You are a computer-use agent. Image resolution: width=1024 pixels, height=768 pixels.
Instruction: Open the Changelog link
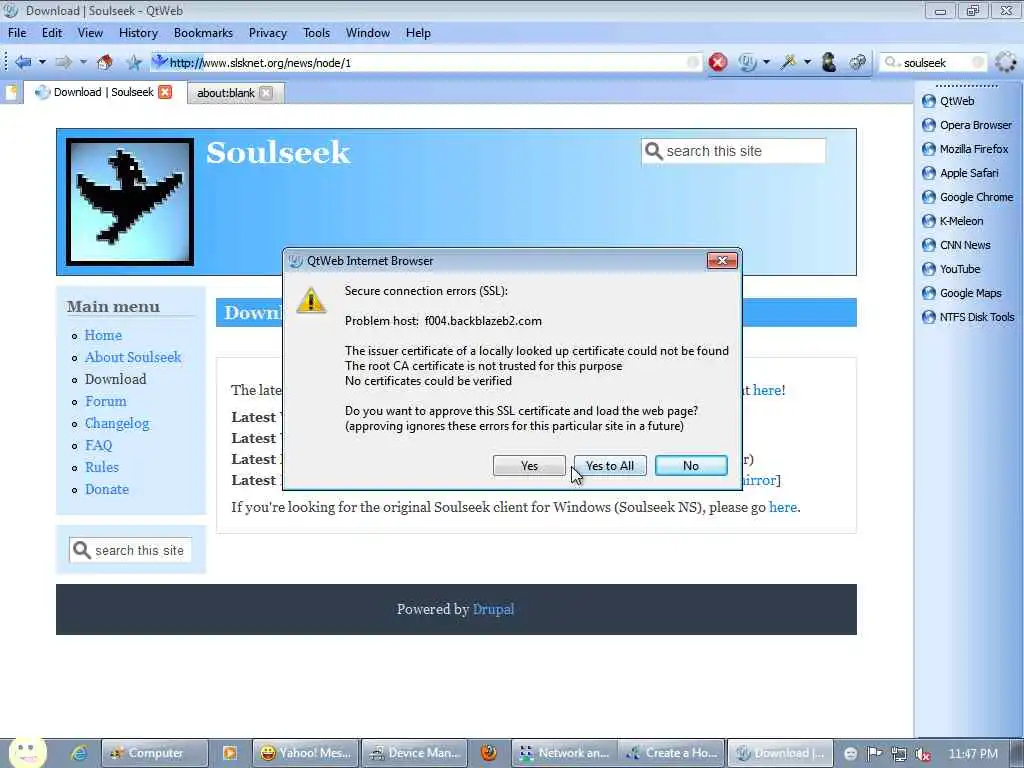pos(118,423)
